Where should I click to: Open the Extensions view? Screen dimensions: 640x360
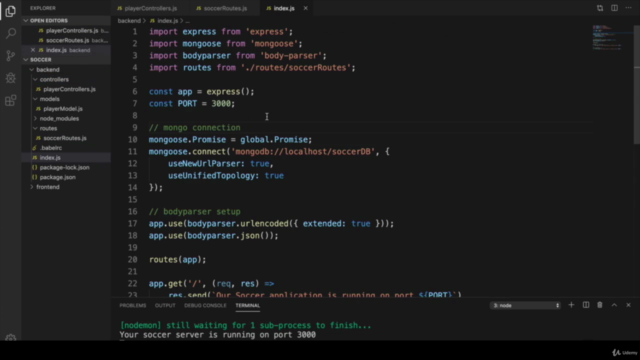(x=11, y=100)
